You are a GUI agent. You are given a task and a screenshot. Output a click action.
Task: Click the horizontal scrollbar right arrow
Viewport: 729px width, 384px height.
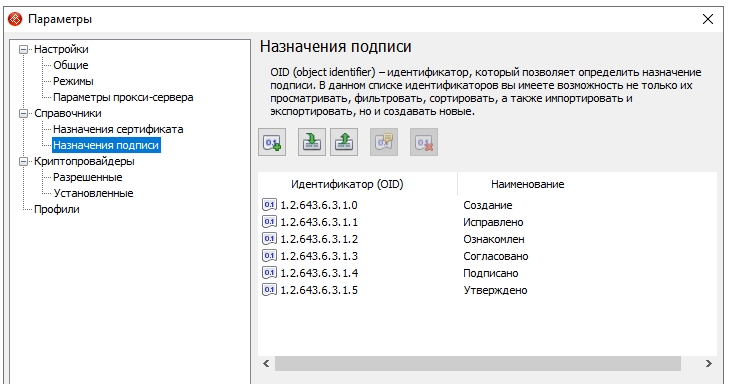click(709, 364)
